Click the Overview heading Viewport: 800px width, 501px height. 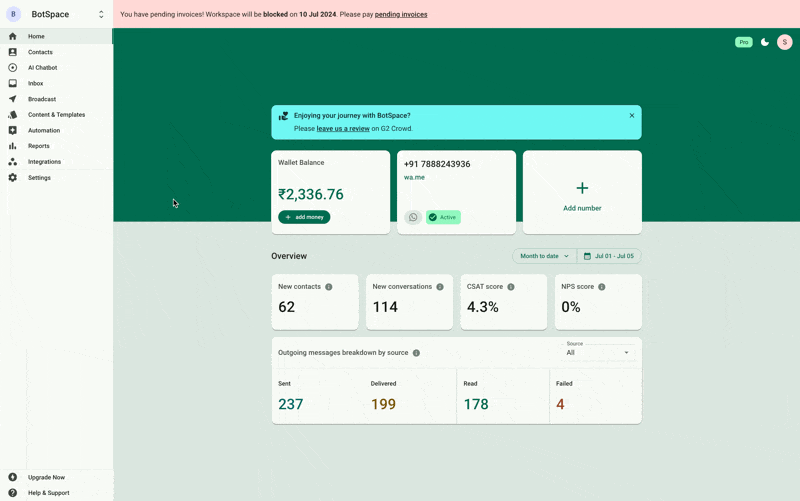point(289,256)
